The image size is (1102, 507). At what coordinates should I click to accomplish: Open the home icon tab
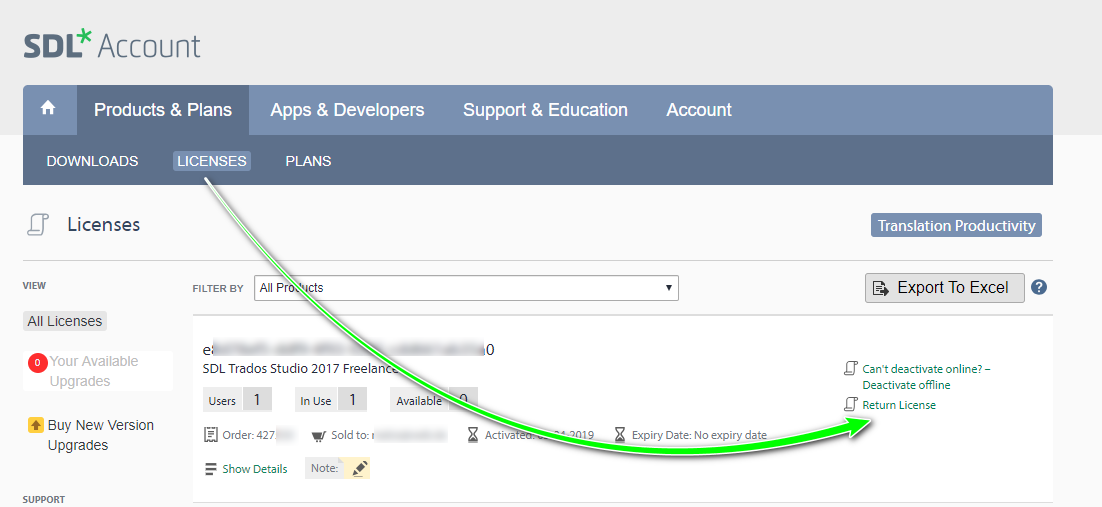pos(48,110)
